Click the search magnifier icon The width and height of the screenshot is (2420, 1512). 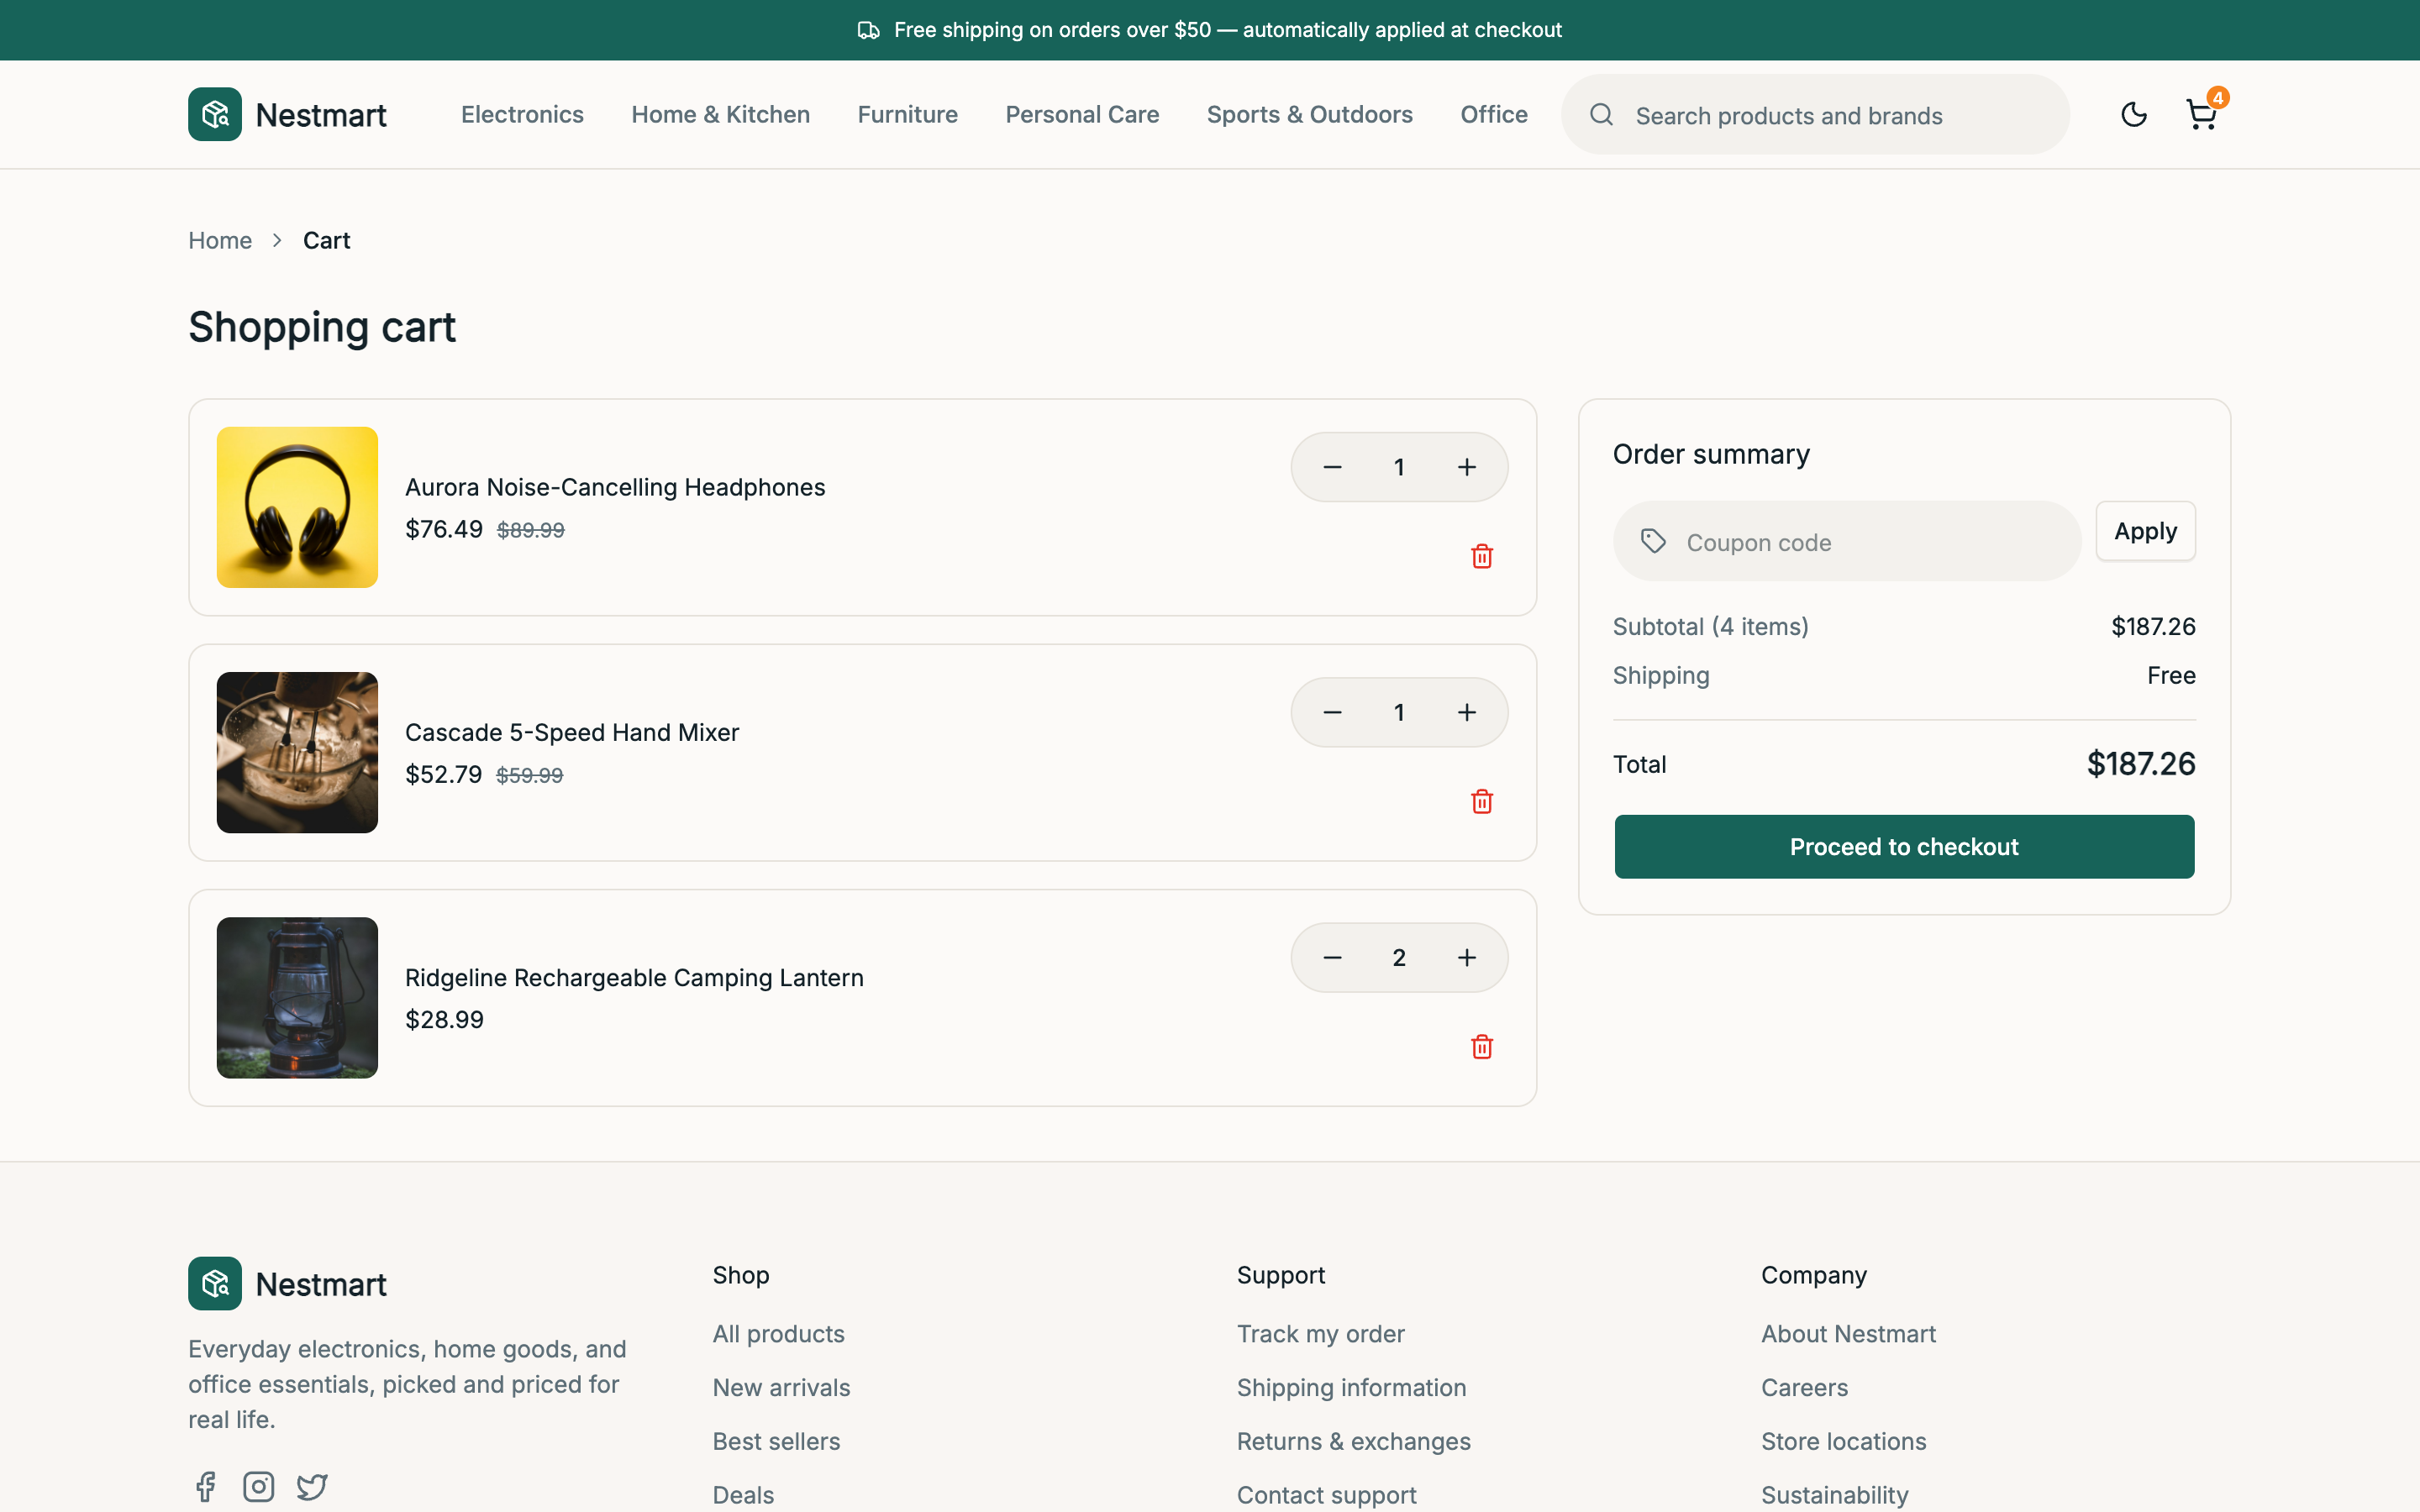[x=1601, y=114]
